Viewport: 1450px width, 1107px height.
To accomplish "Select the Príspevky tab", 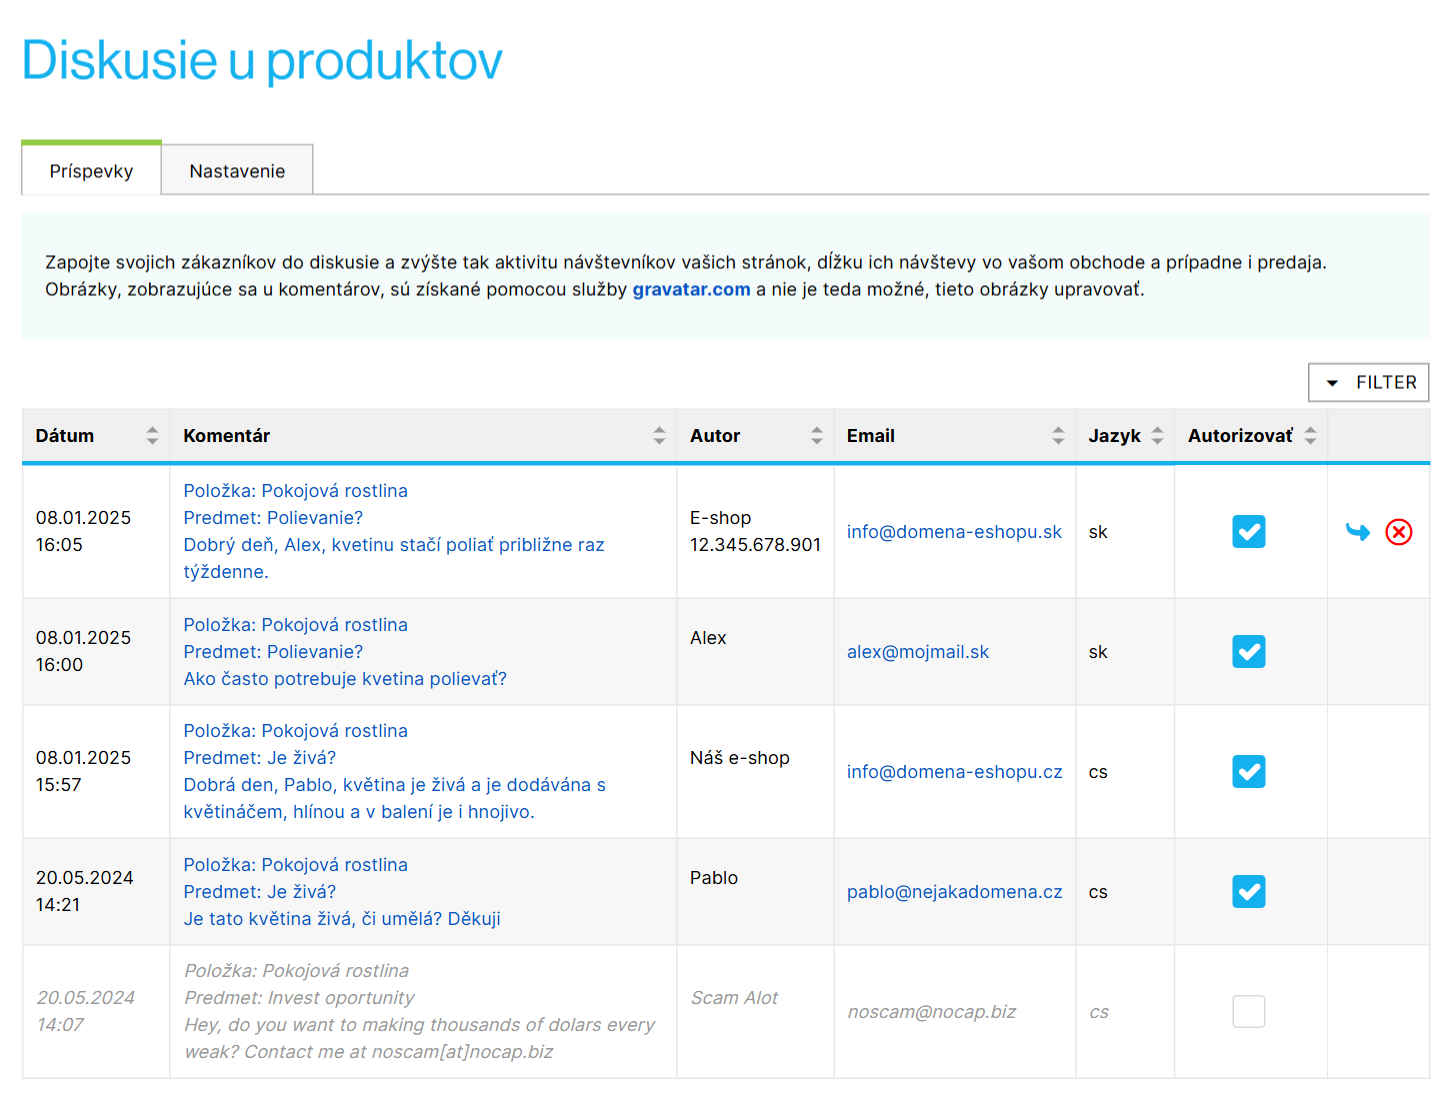I will pyautogui.click(x=91, y=170).
